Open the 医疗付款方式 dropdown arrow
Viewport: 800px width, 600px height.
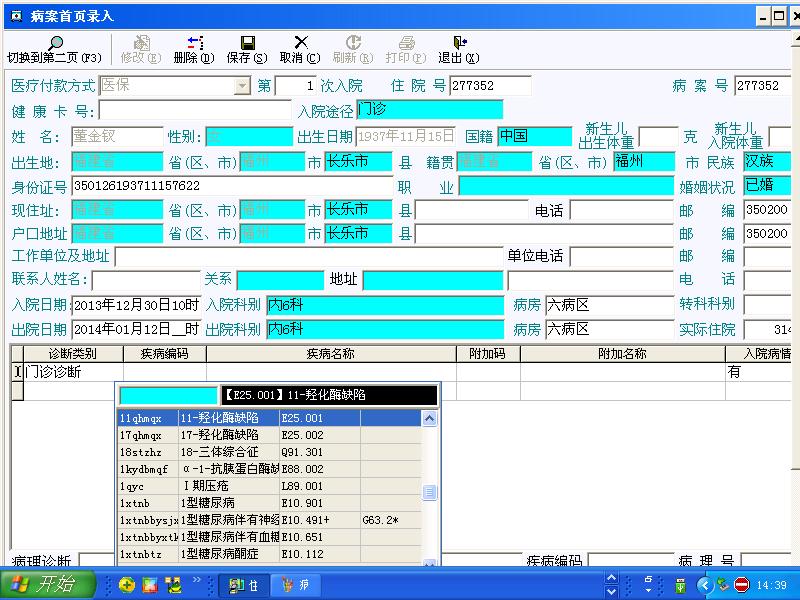[242, 86]
